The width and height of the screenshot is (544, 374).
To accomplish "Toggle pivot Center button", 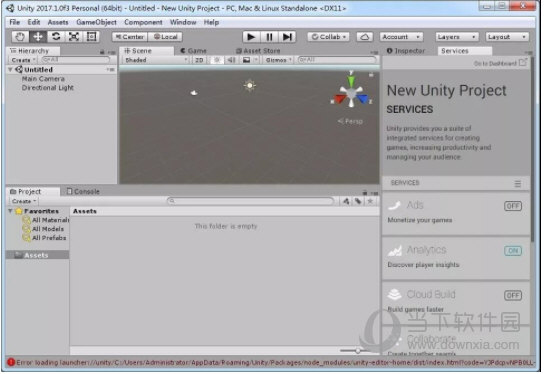I will pos(130,37).
